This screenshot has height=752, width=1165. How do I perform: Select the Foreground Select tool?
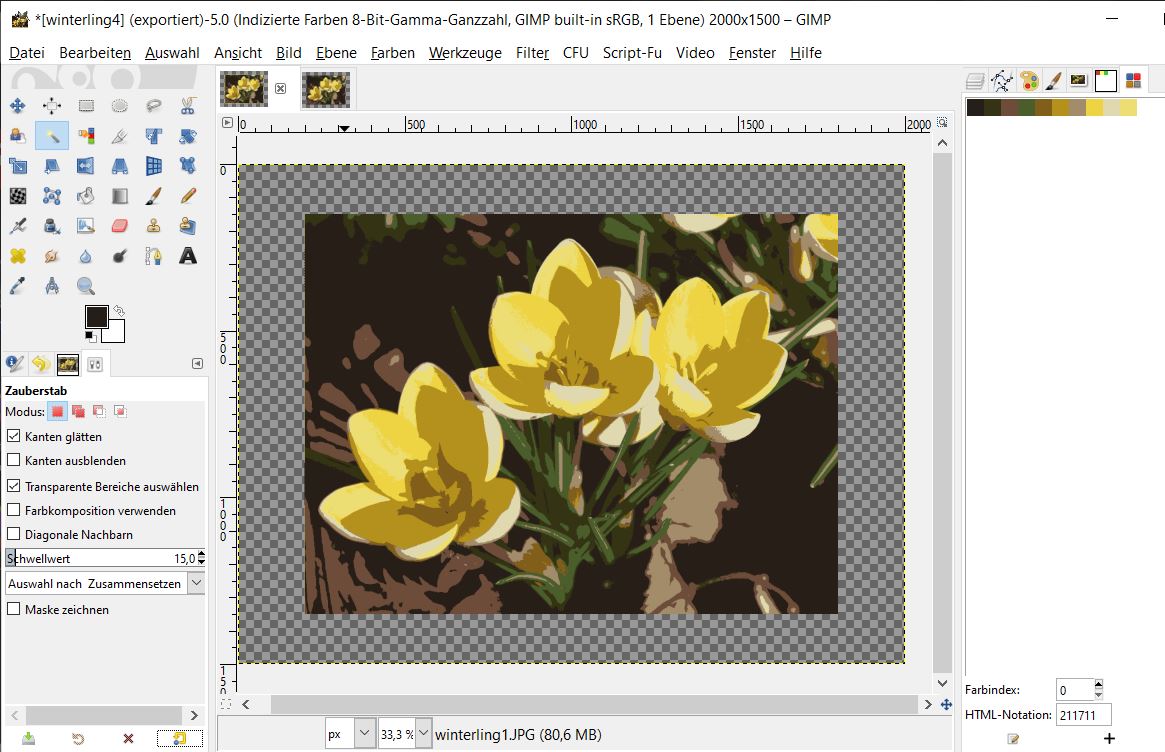pyautogui.click(x=17, y=135)
